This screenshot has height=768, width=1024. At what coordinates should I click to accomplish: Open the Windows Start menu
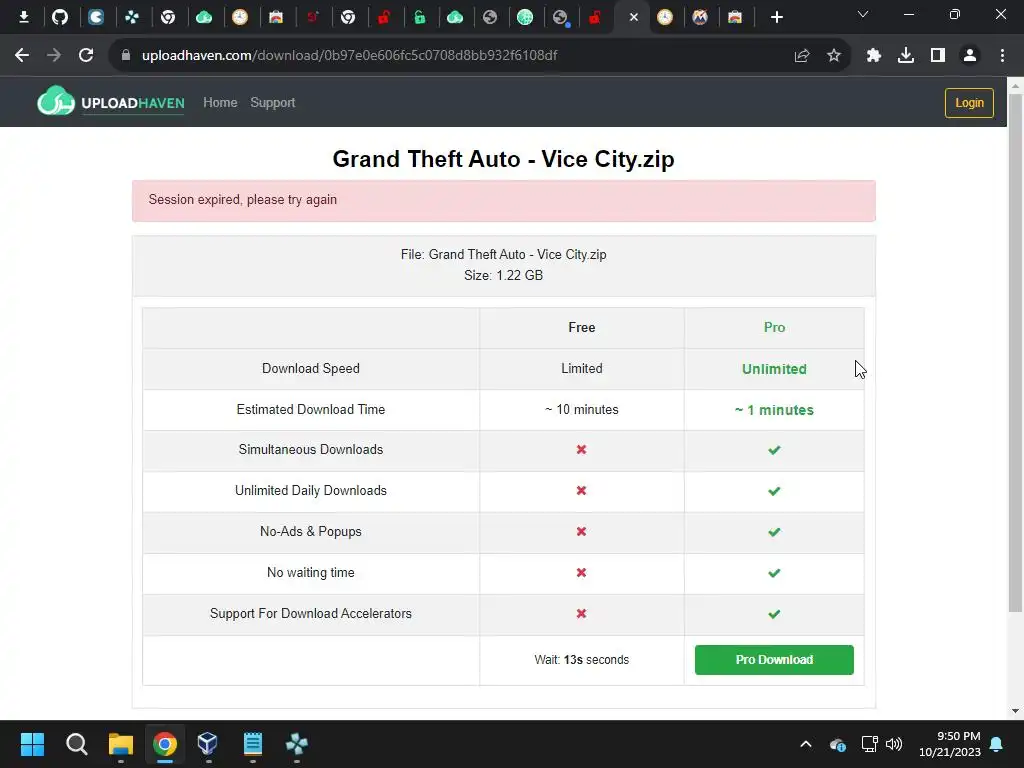pyautogui.click(x=32, y=744)
